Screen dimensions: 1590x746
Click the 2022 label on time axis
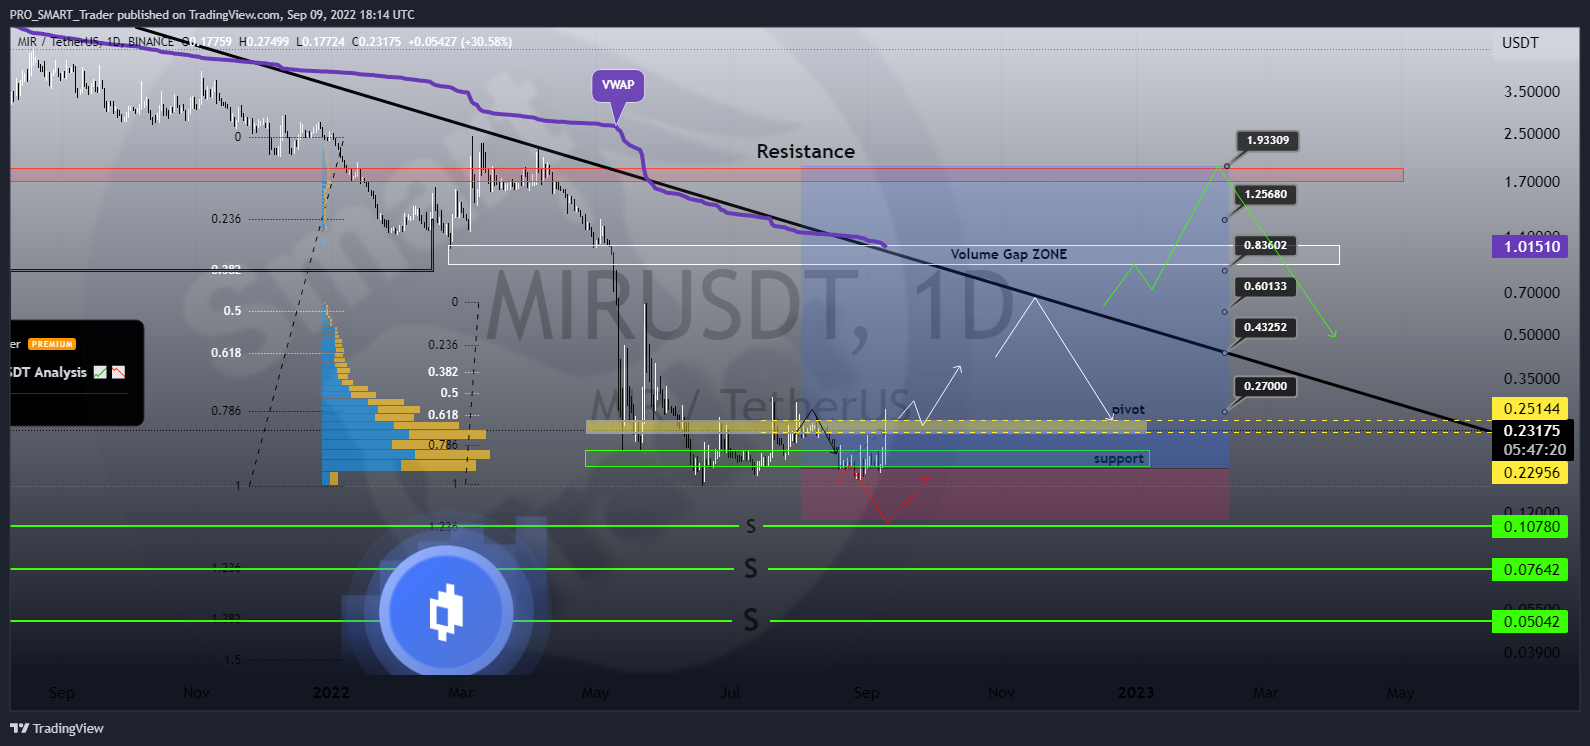(x=331, y=693)
